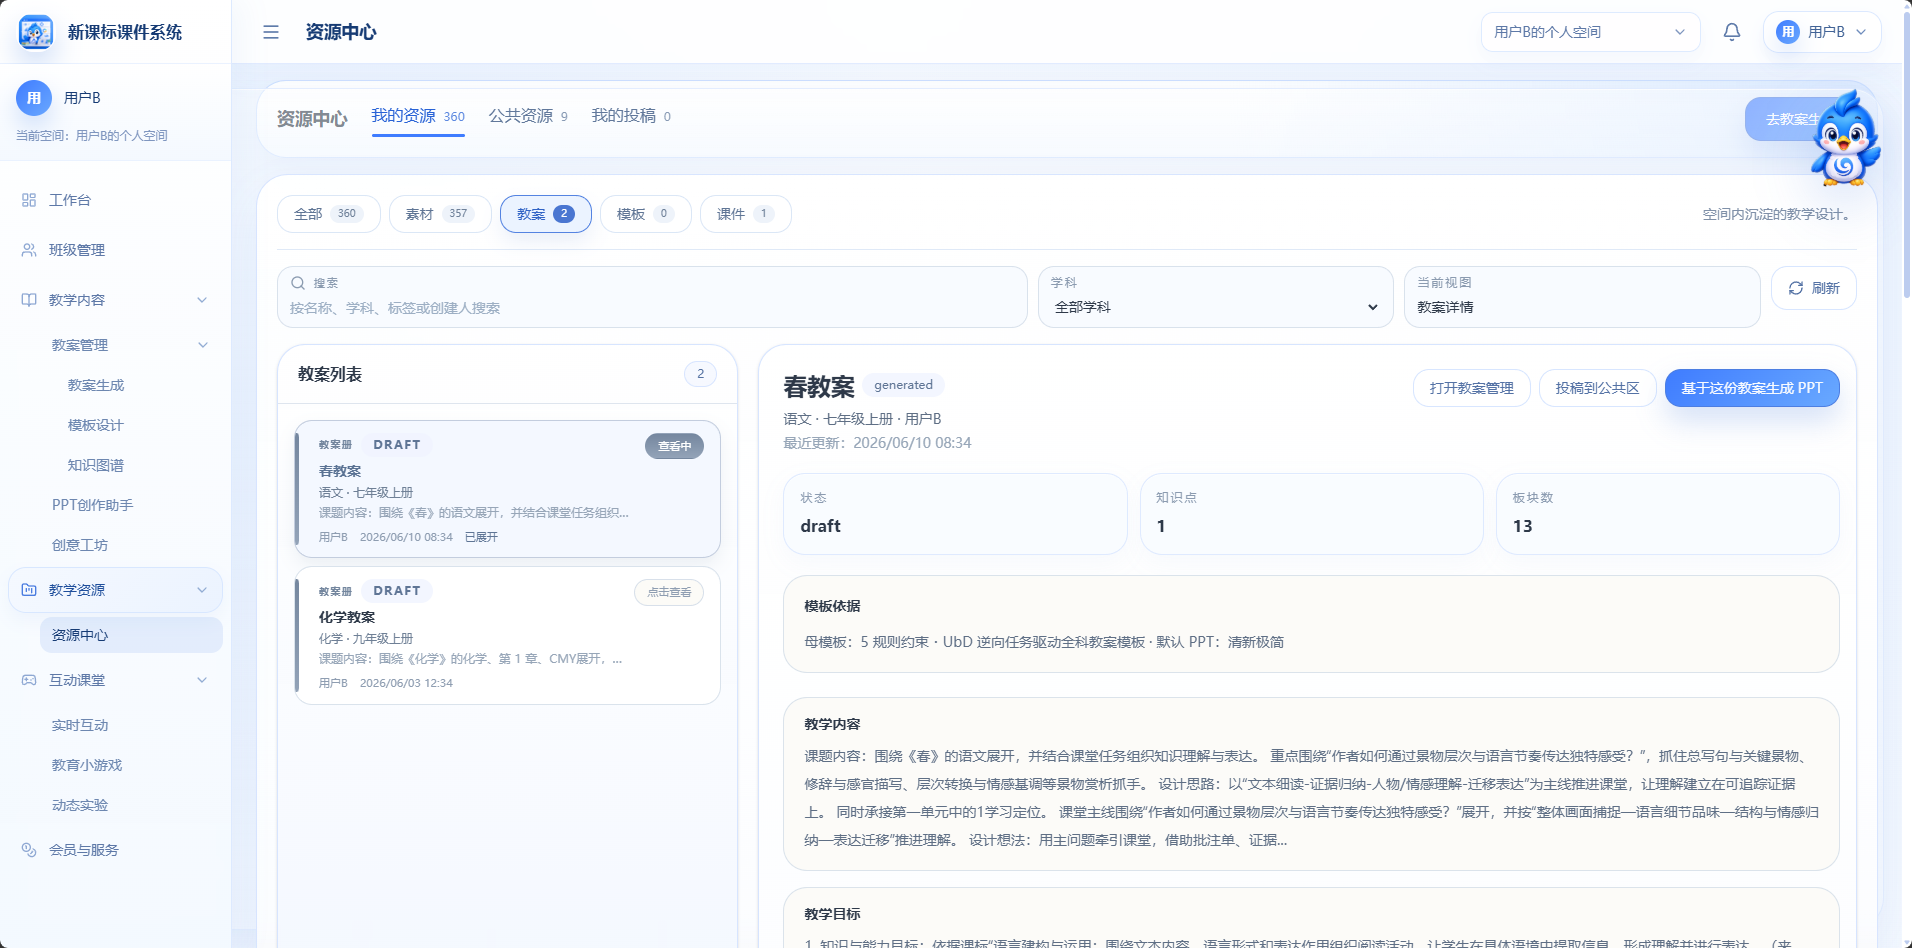Viewport: 1912px width, 948px height.
Task: Collapse the 教学资源 section chevron
Action: 202,590
